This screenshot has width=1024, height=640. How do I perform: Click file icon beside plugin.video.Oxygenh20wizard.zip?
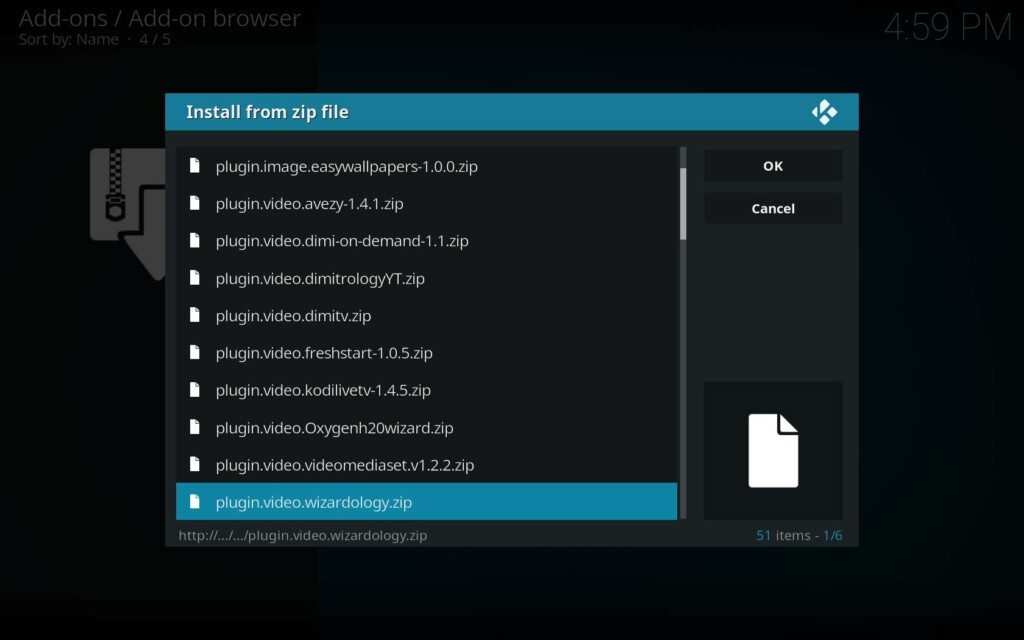tap(195, 427)
